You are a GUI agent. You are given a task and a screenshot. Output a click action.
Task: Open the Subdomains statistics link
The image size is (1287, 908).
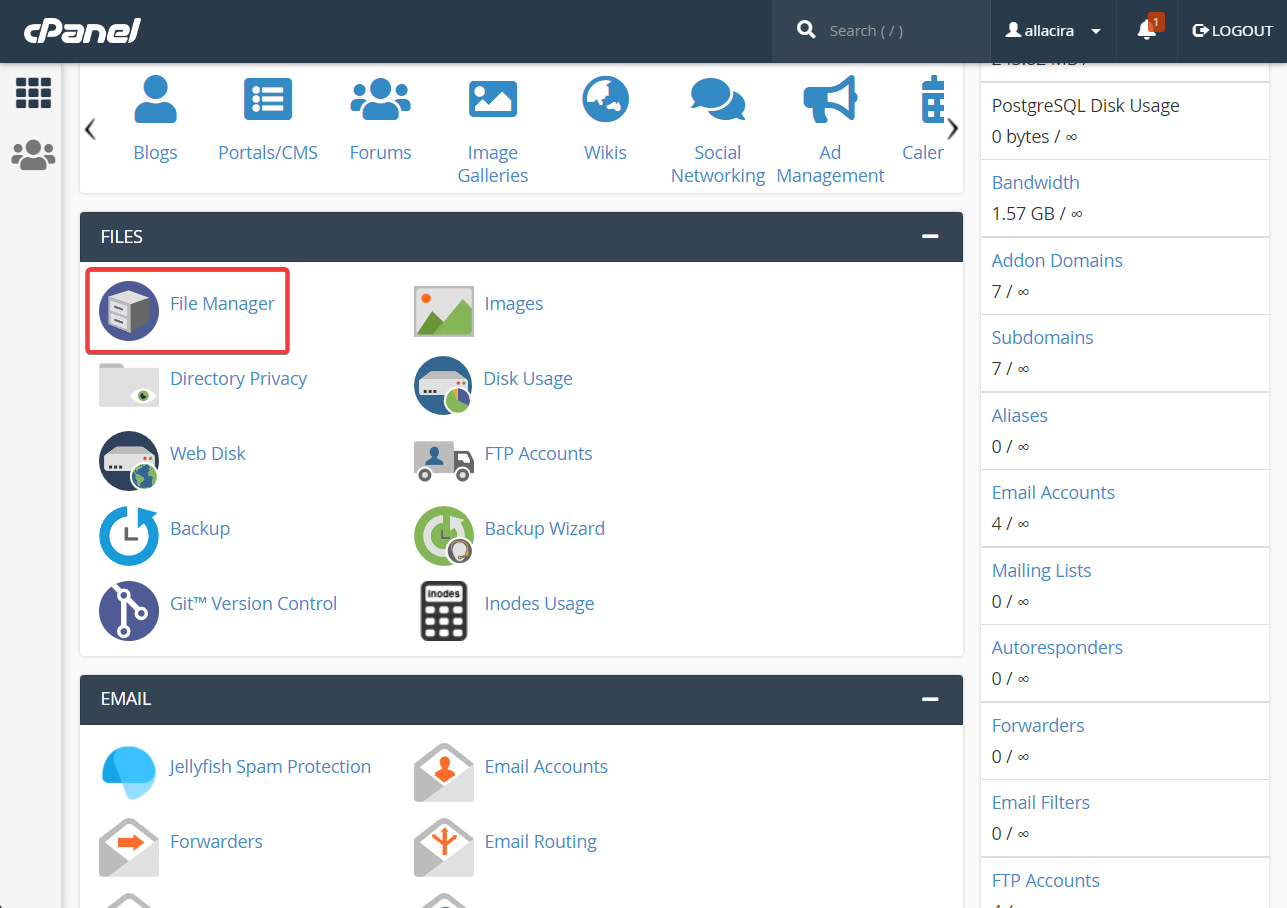[x=1042, y=338]
